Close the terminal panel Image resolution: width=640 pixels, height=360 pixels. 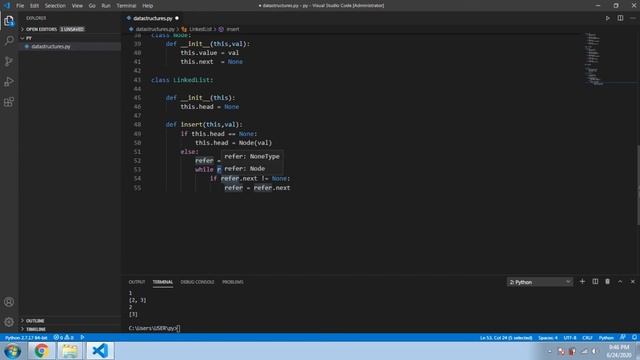click(x=633, y=282)
